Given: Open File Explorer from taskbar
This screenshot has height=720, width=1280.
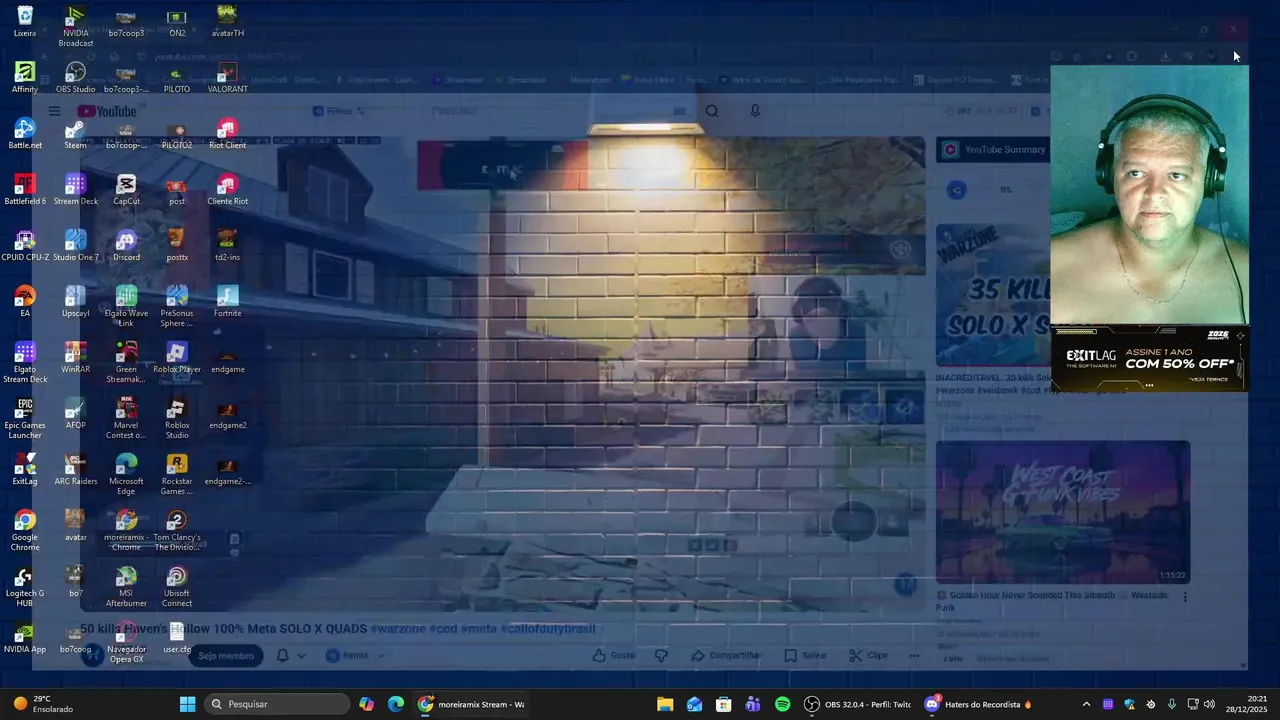Looking at the screenshot, I should click(665, 704).
